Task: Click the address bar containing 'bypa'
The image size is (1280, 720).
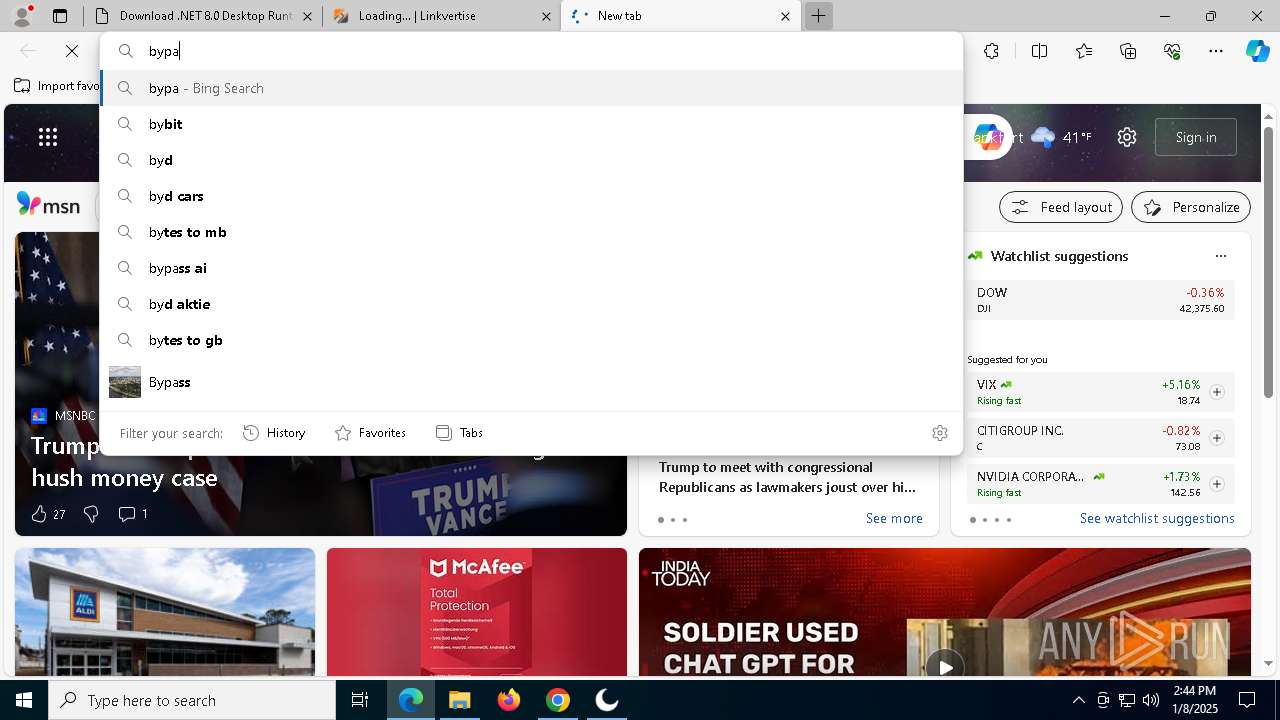Action: pos(531,51)
